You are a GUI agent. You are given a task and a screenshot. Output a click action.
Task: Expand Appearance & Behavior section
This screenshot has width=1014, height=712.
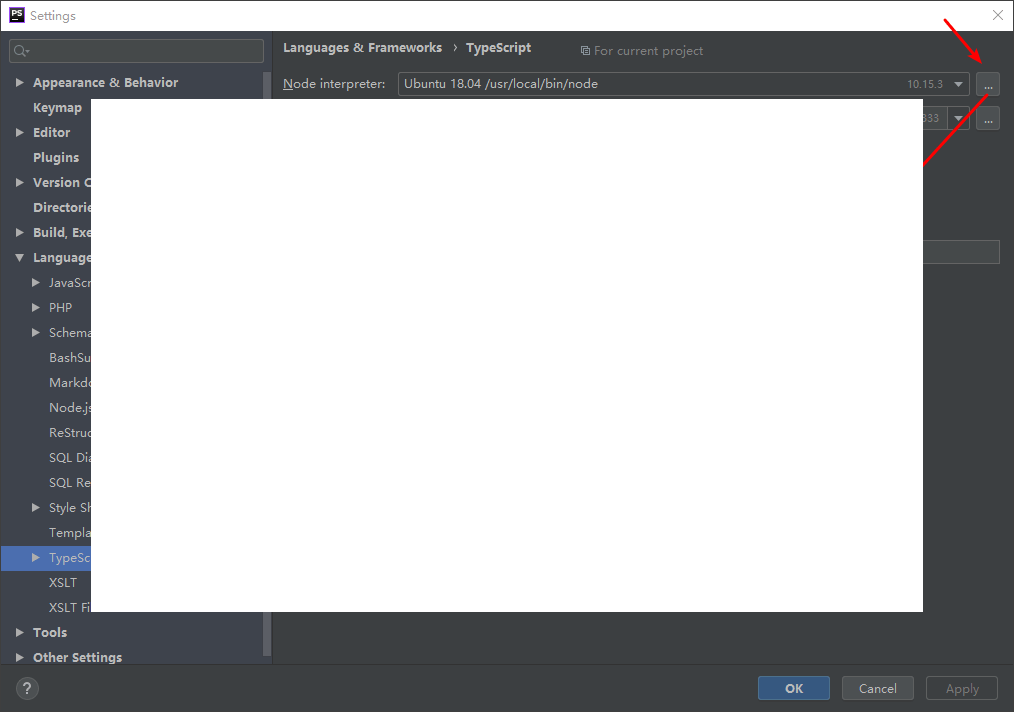tap(19, 83)
